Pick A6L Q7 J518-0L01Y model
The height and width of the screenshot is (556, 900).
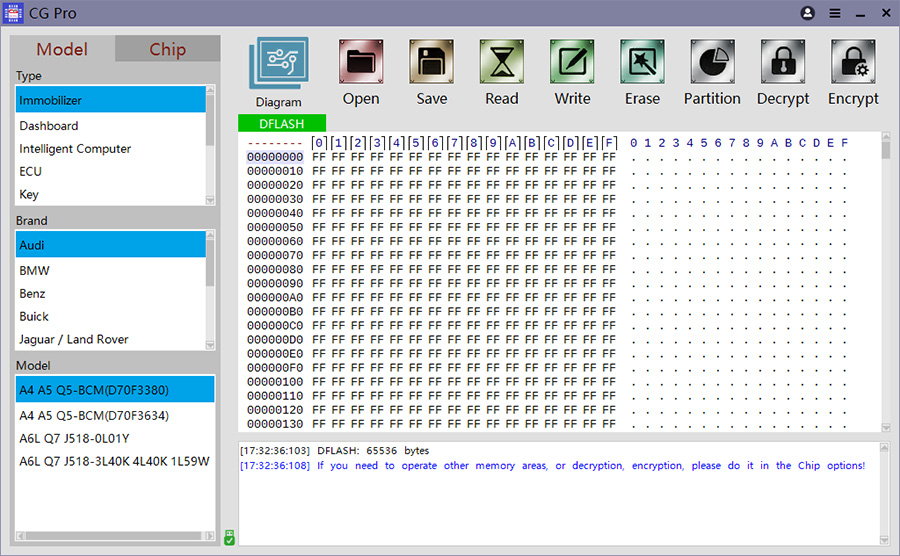point(74,439)
